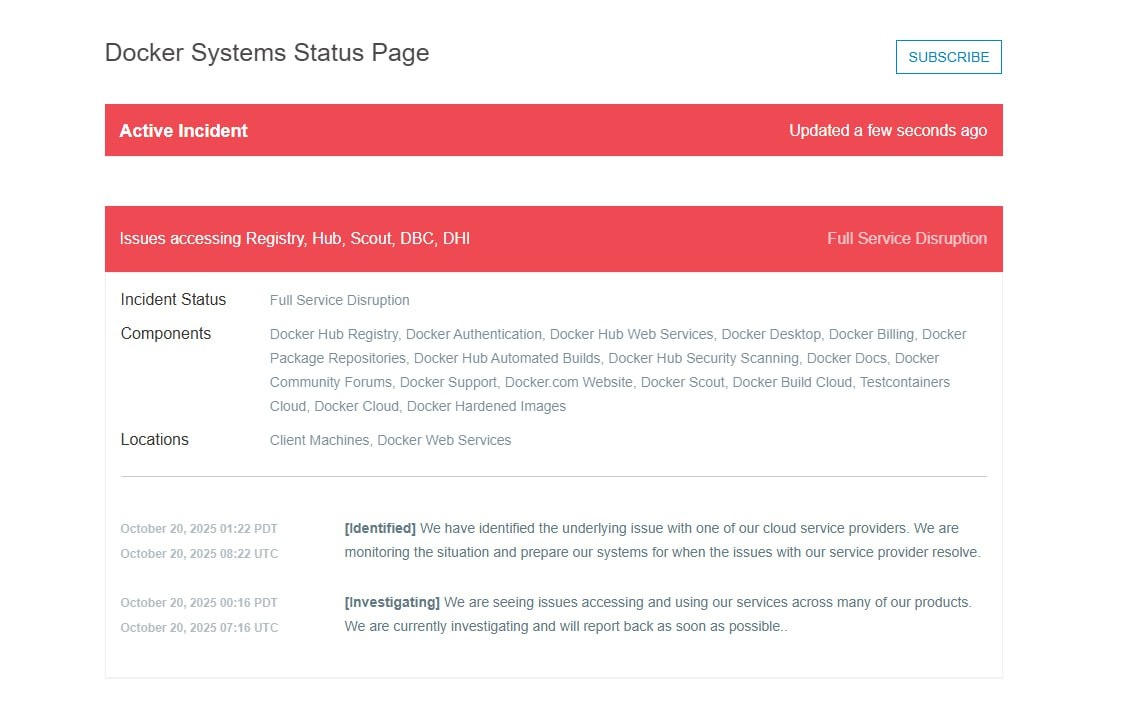
Task: Click the red 'Full Service Disruption' header label
Action: [x=906, y=238]
